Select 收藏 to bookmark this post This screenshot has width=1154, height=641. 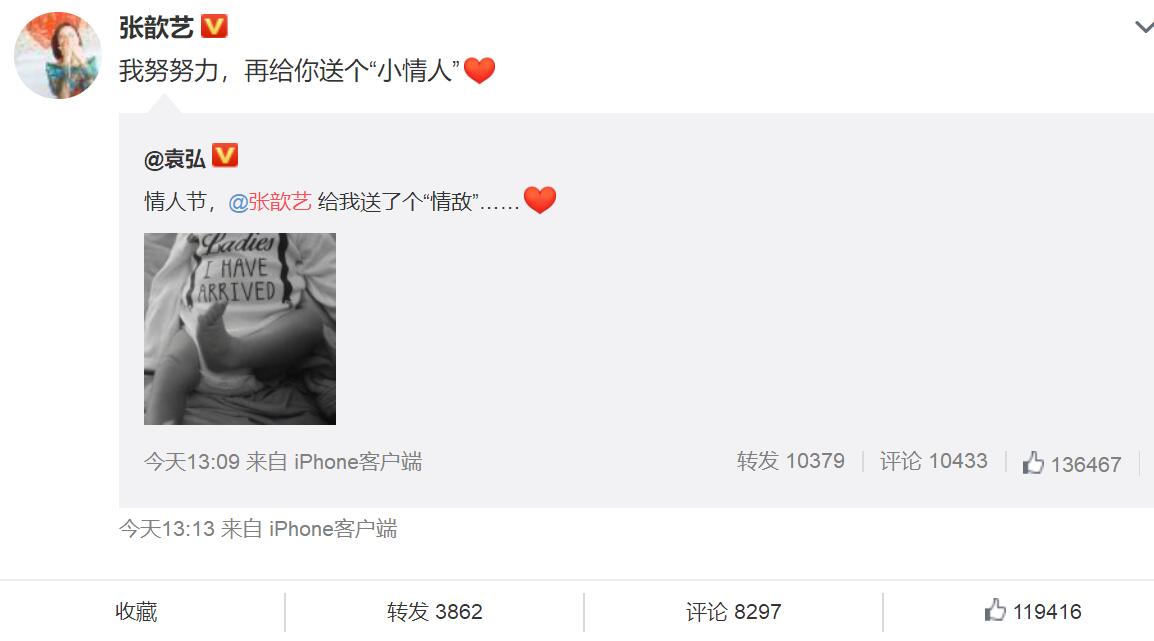[x=136, y=612]
